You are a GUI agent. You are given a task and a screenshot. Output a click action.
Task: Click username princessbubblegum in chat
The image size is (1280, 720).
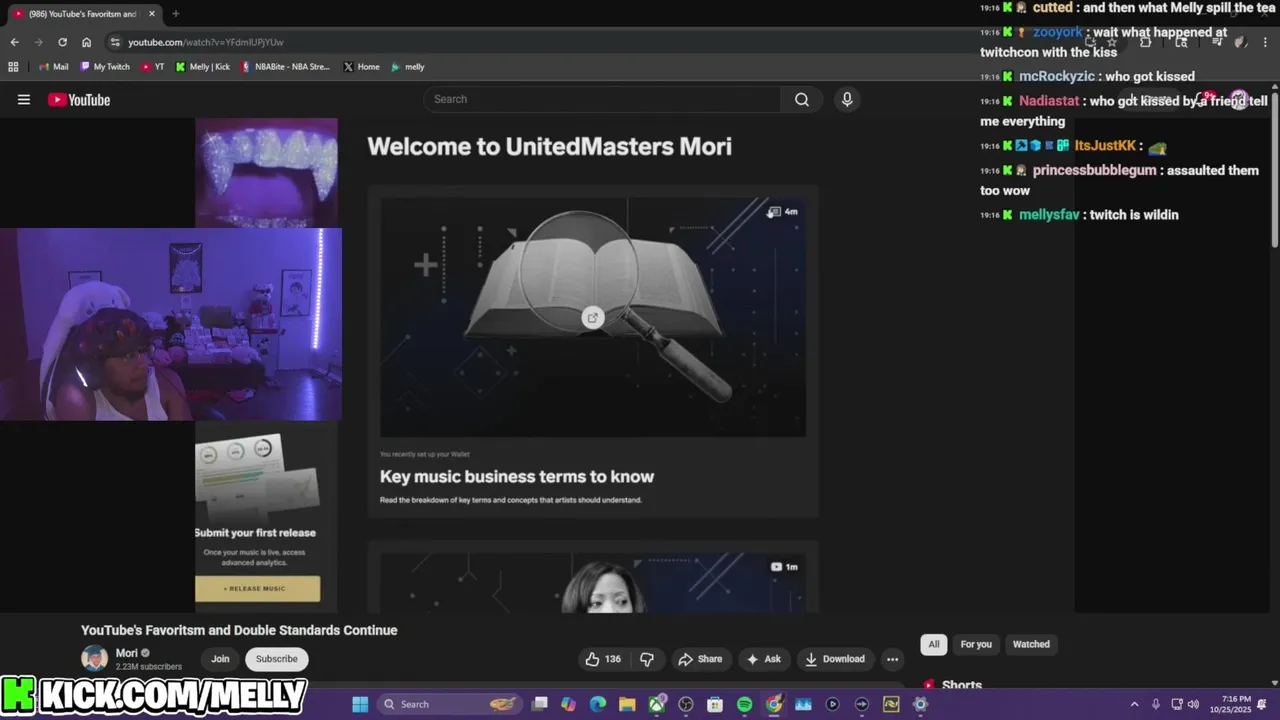pyautogui.click(x=1094, y=170)
